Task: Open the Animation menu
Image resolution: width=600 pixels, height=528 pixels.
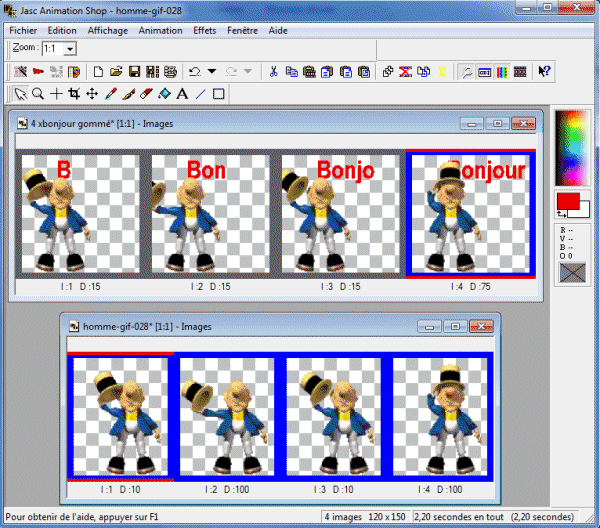Action: point(160,31)
